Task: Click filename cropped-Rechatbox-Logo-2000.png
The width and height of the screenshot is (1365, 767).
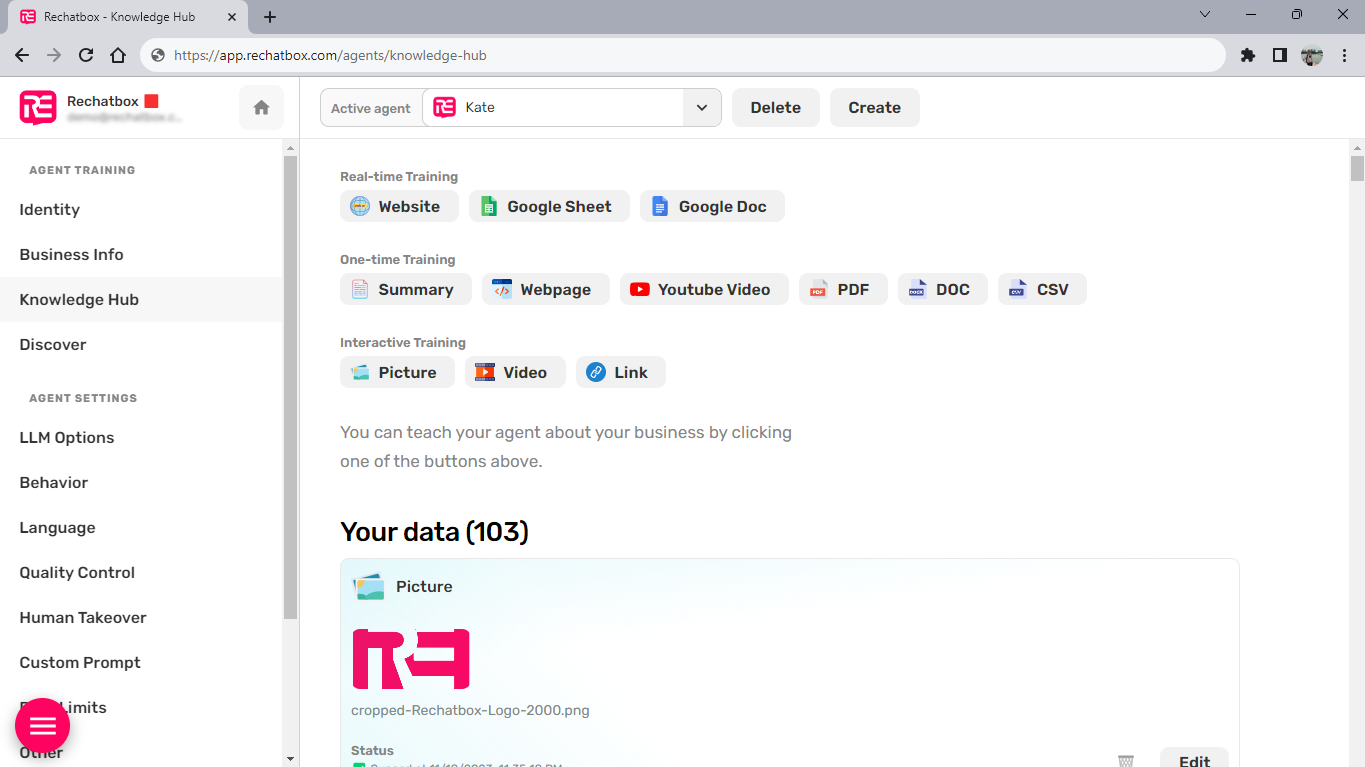Action: coord(470,711)
